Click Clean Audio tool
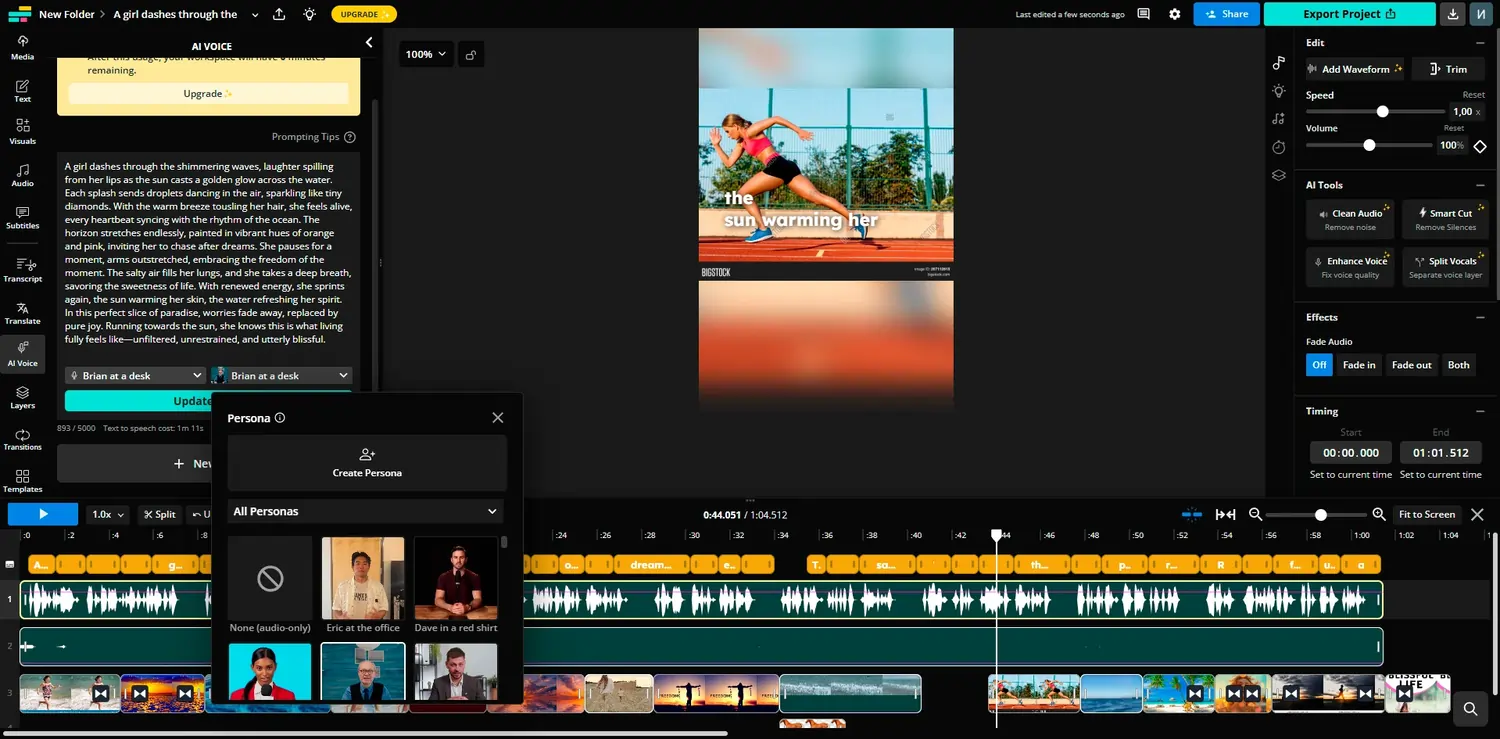Screen dimensions: 1500x739 tap(1350, 219)
